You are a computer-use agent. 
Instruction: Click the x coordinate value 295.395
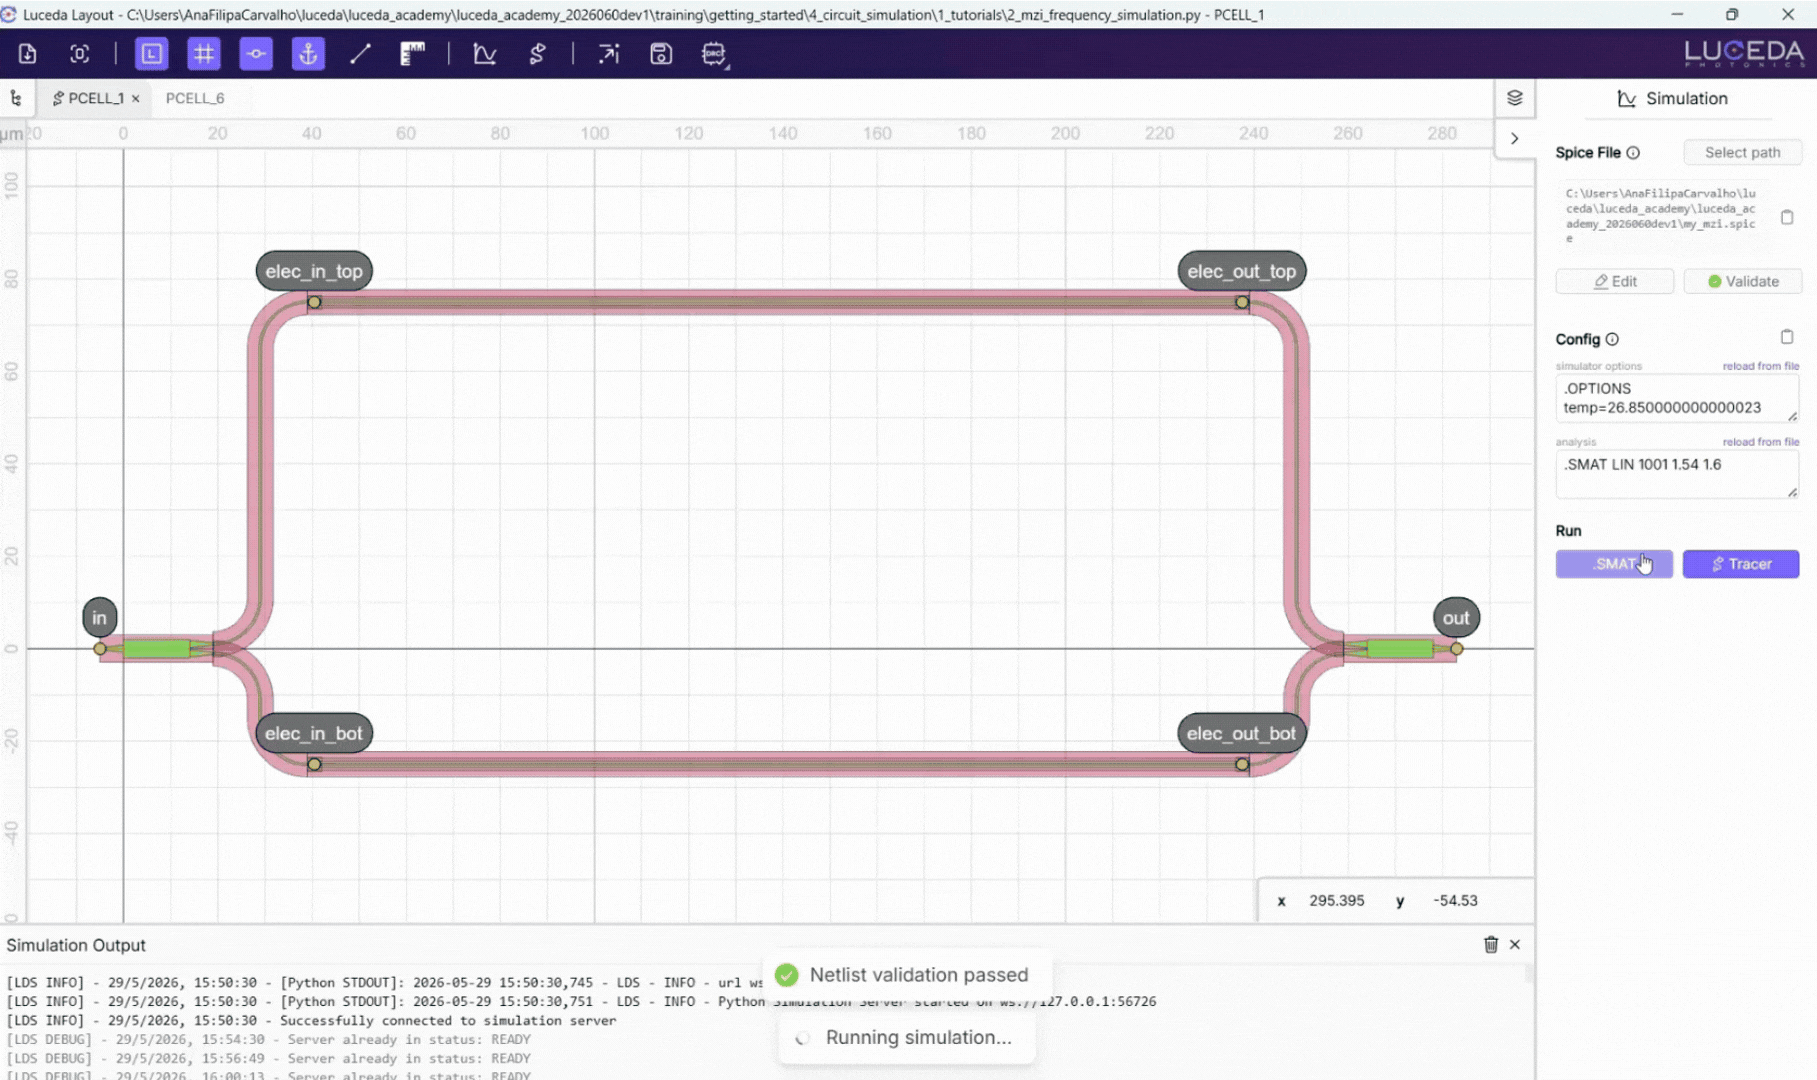(x=1336, y=900)
